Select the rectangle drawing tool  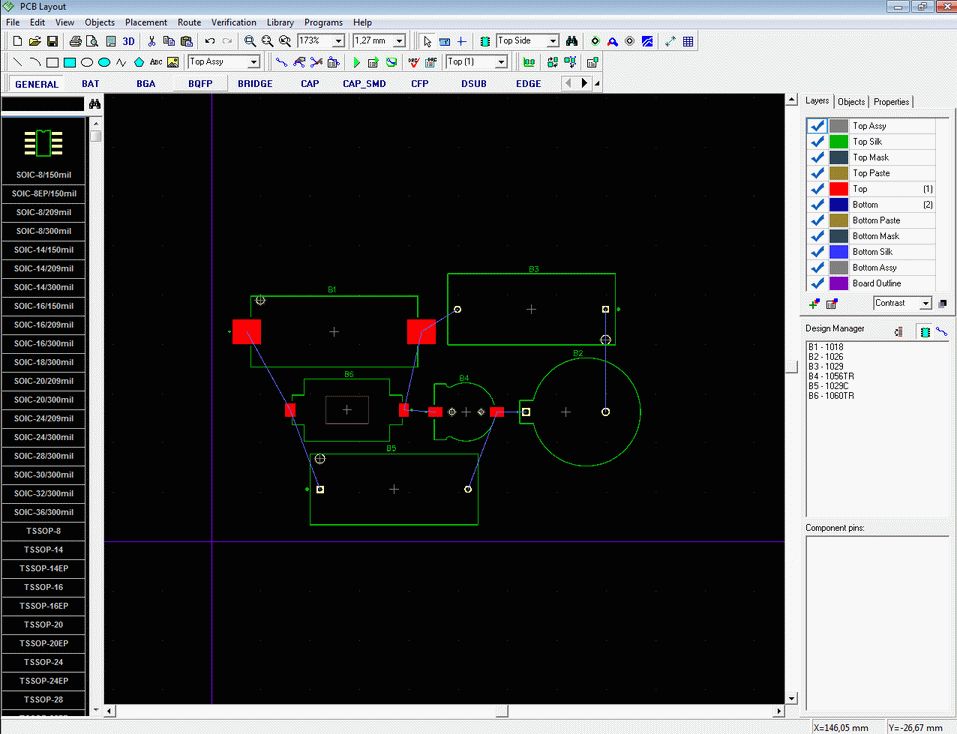[53, 62]
